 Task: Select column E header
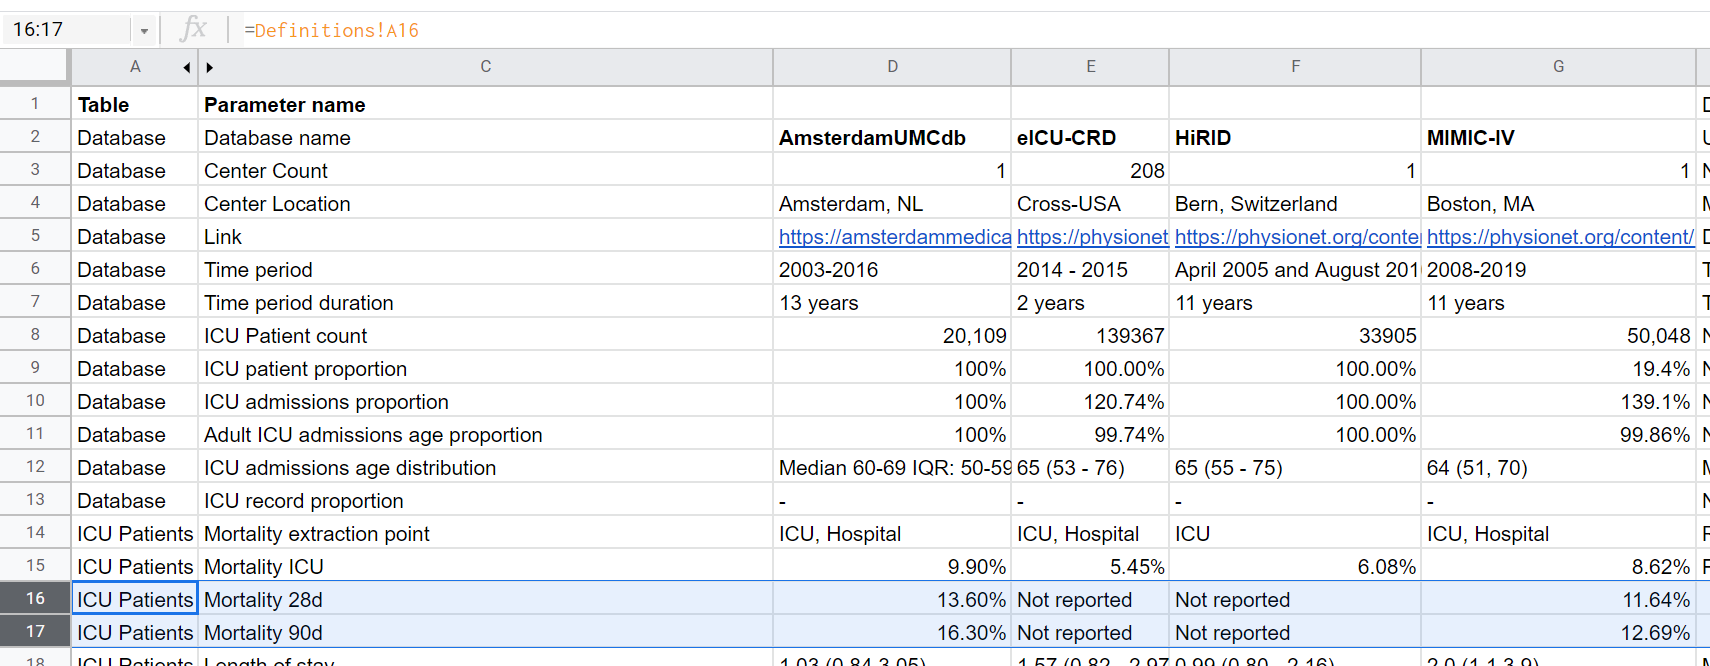click(1090, 67)
